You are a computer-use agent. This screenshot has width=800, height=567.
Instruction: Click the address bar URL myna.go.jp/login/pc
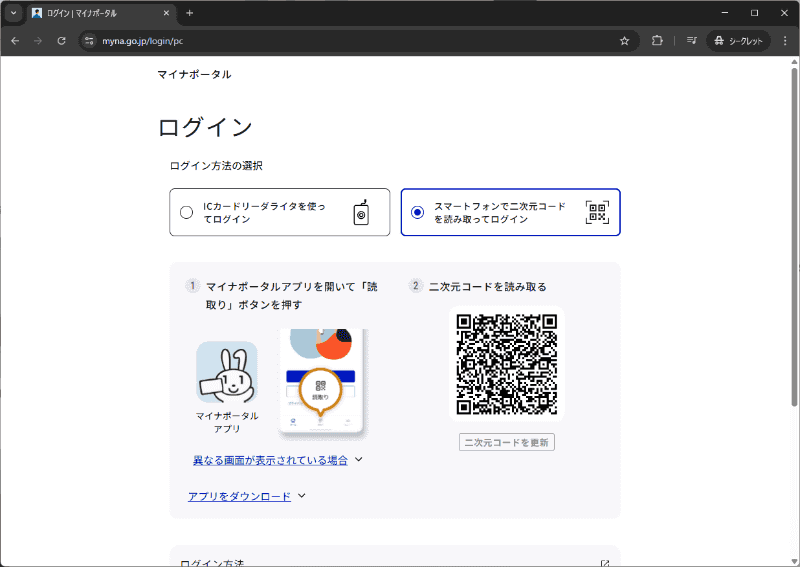142,41
